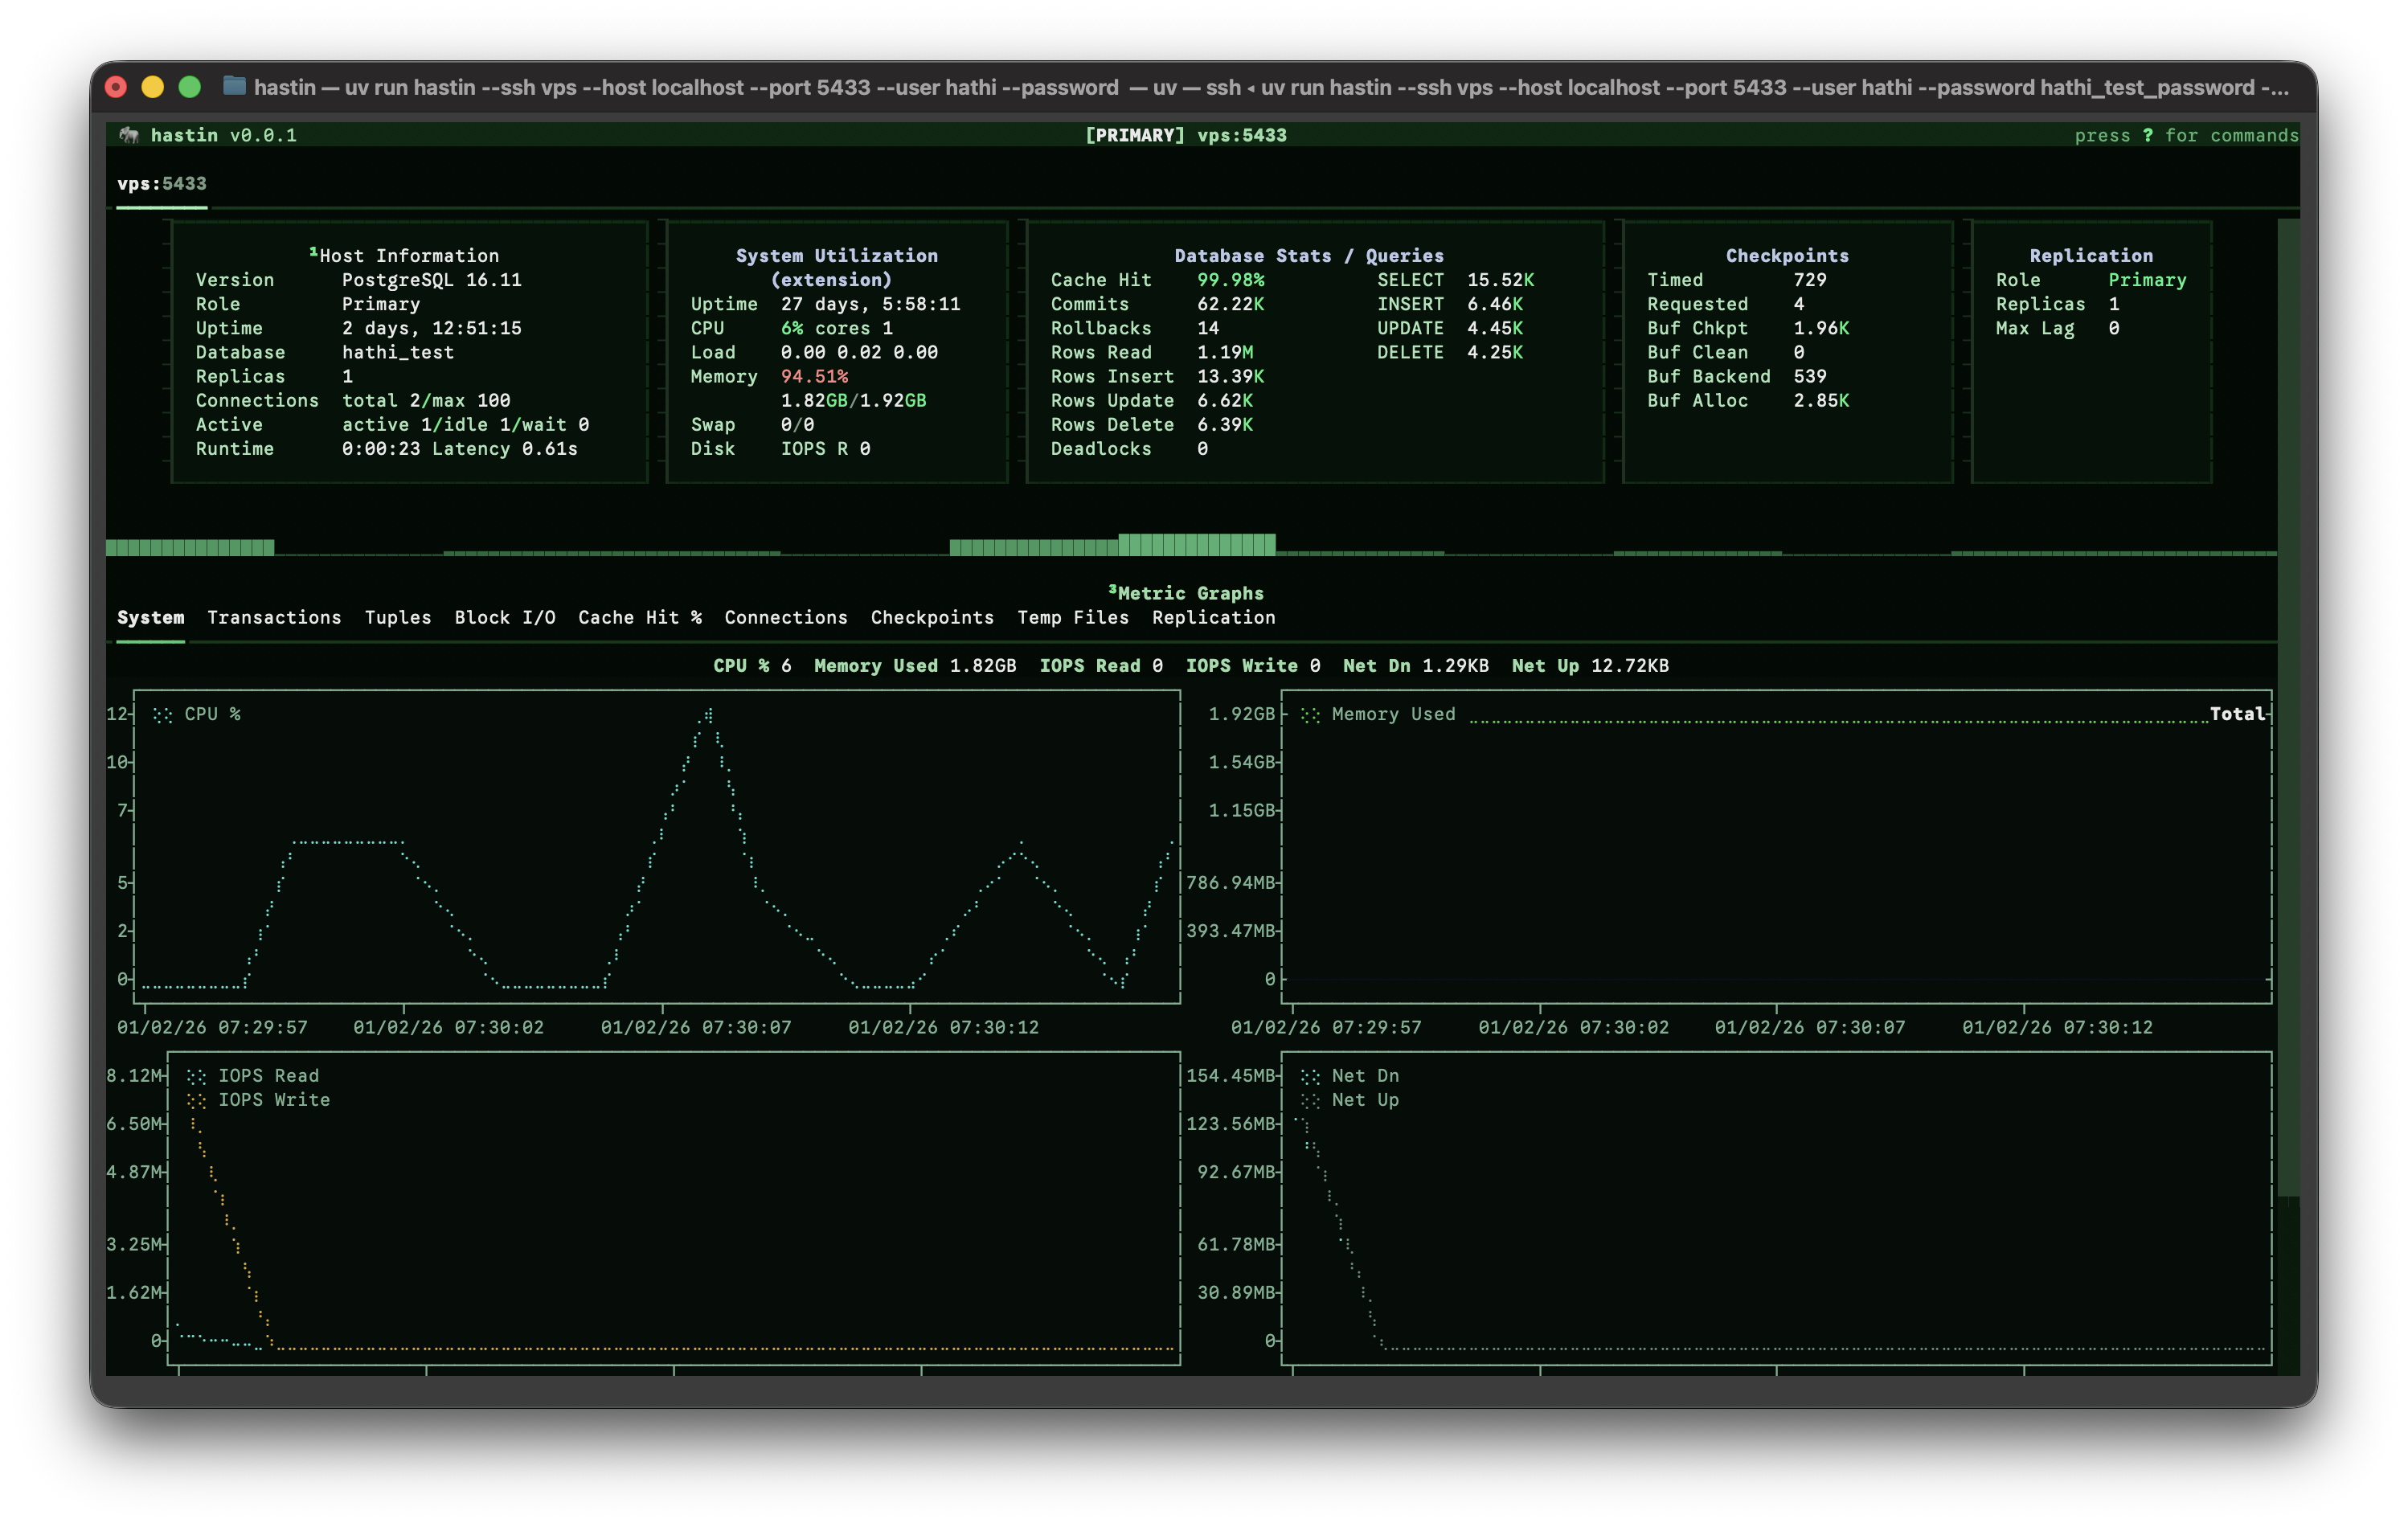
Task: Click the Net Dn 1.29KB summary value
Action: (1456, 666)
